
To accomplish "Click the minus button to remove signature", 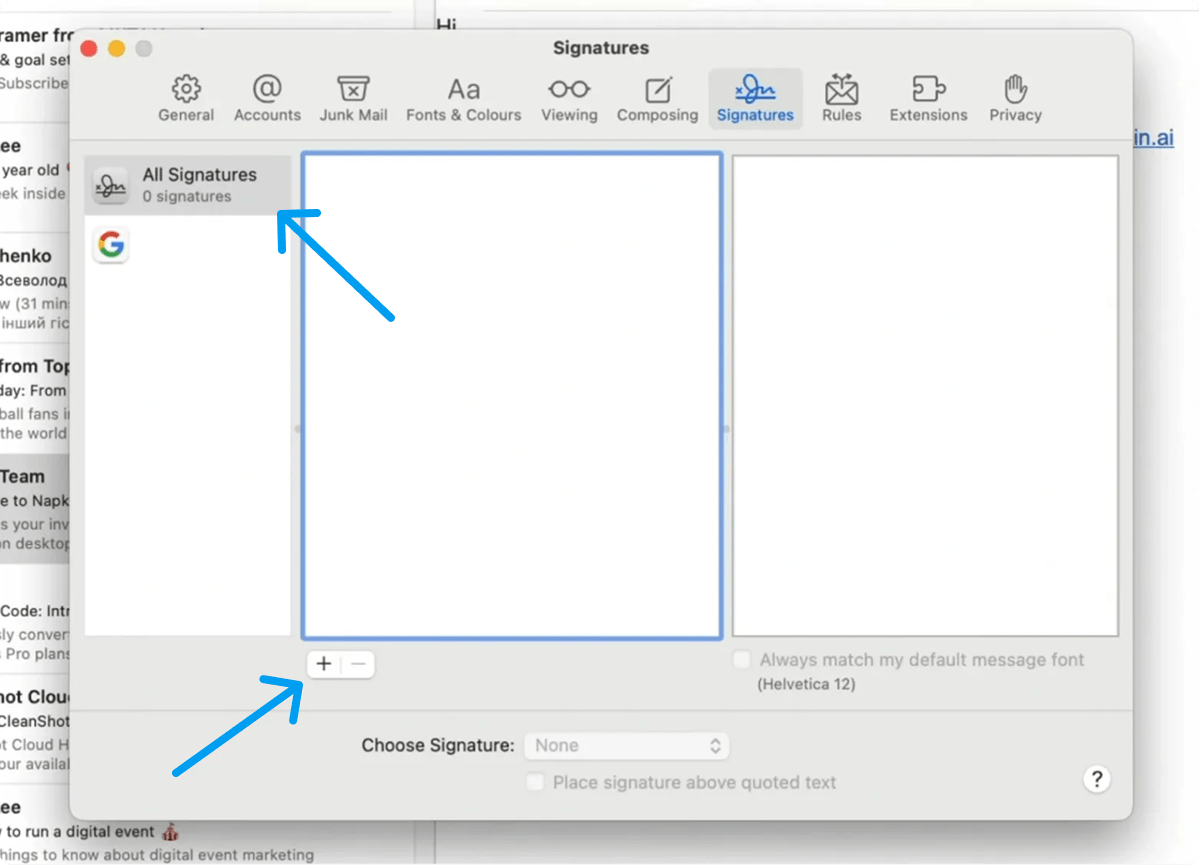I will click(x=358, y=664).
